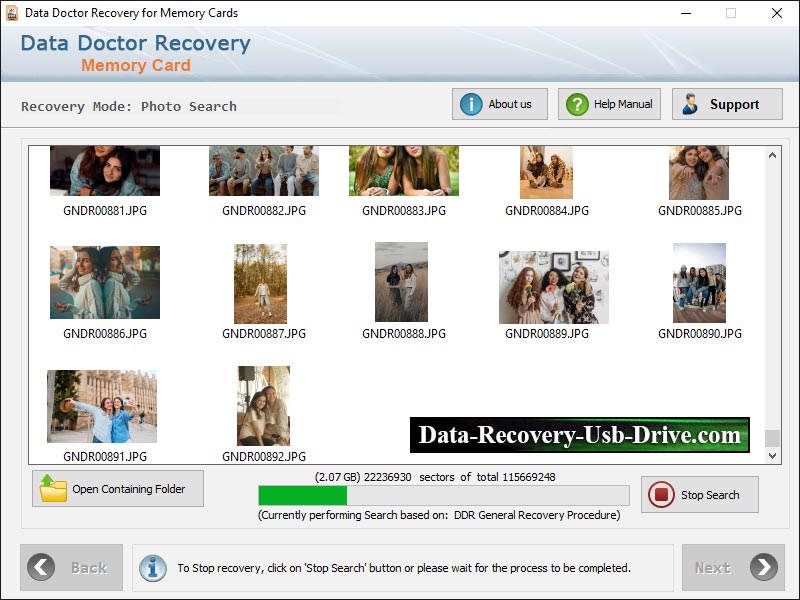This screenshot has height=600, width=800.
Task: Click the GNDR00892.JPG recovered photo
Action: coord(262,405)
